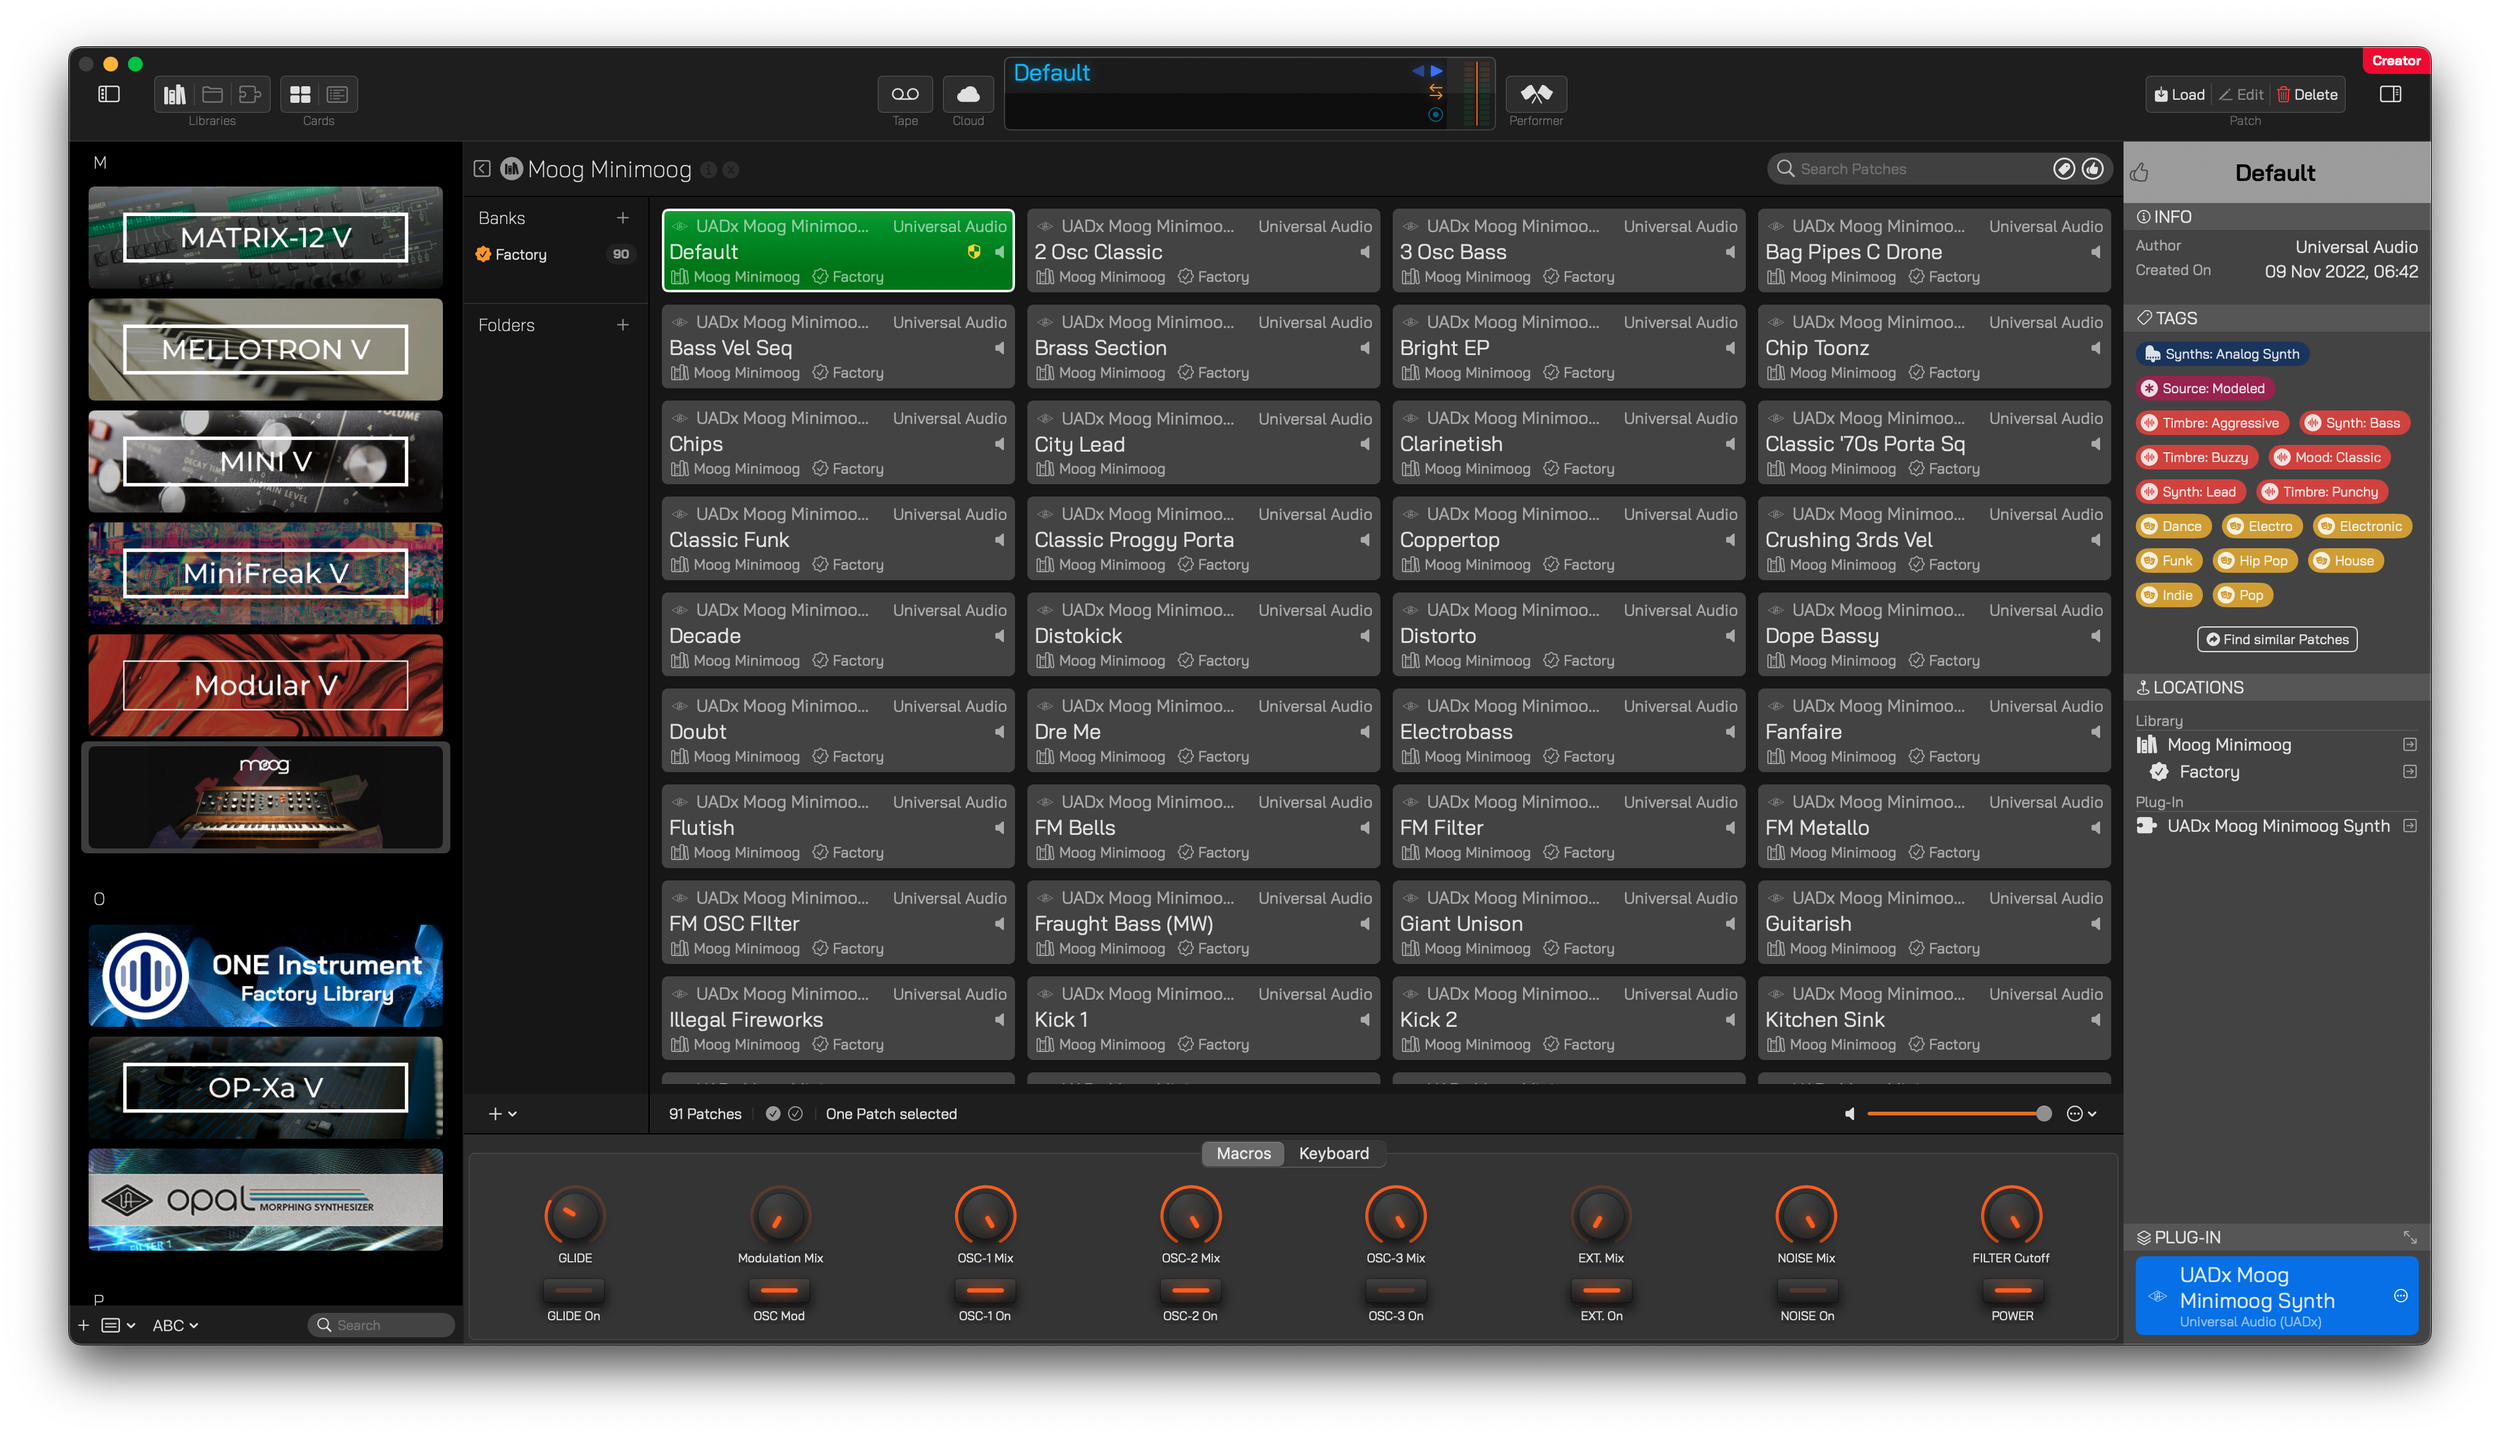Switch to Cards grid view icon
This screenshot has width=2500, height=1436.
tap(300, 94)
